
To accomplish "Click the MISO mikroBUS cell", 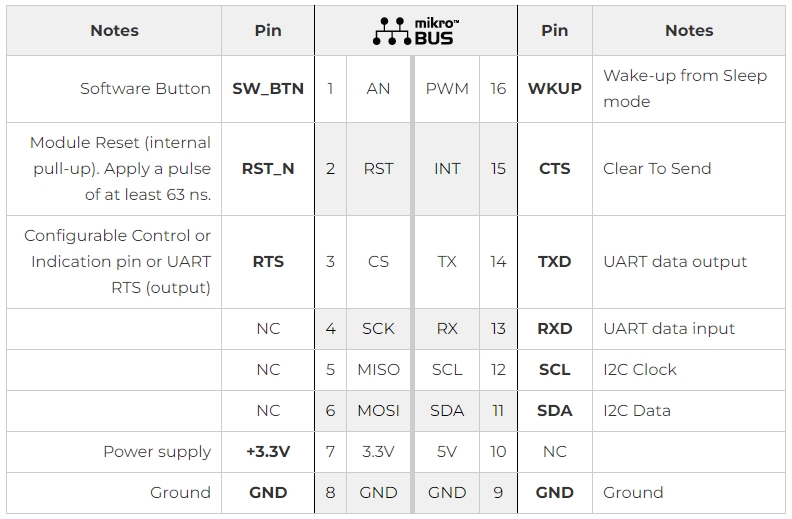I will 378,369.
